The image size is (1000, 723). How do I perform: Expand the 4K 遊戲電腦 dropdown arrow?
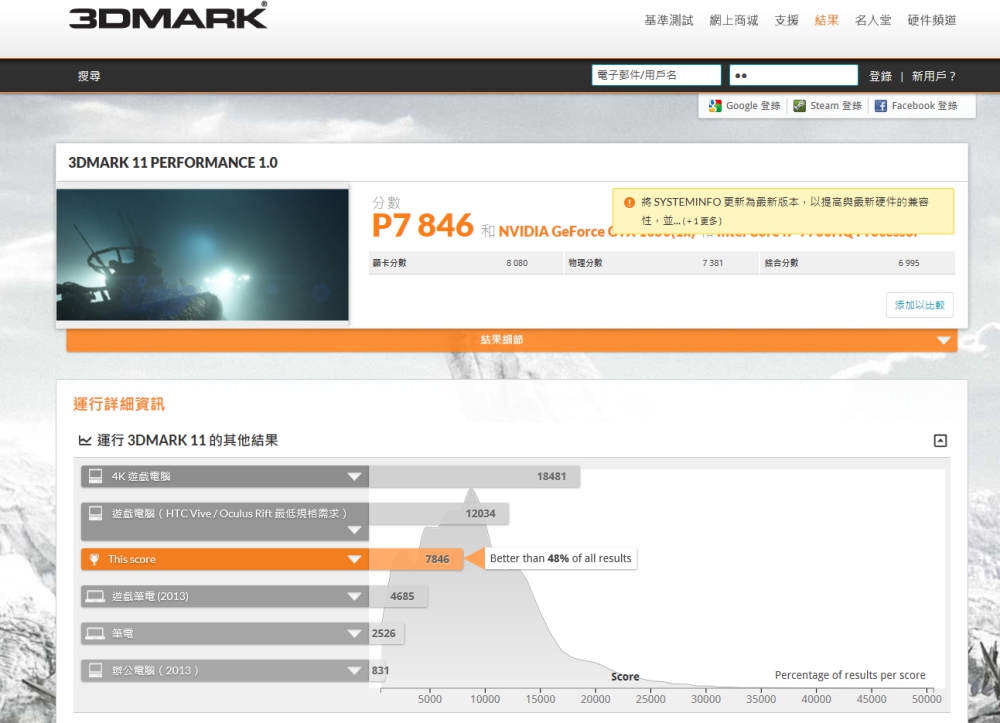click(x=355, y=476)
